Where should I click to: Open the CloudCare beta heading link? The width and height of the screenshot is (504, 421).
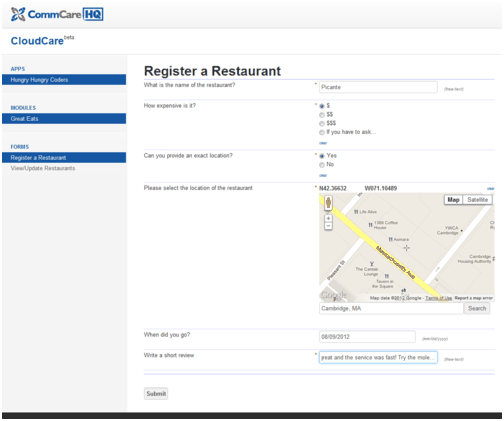click(x=42, y=40)
